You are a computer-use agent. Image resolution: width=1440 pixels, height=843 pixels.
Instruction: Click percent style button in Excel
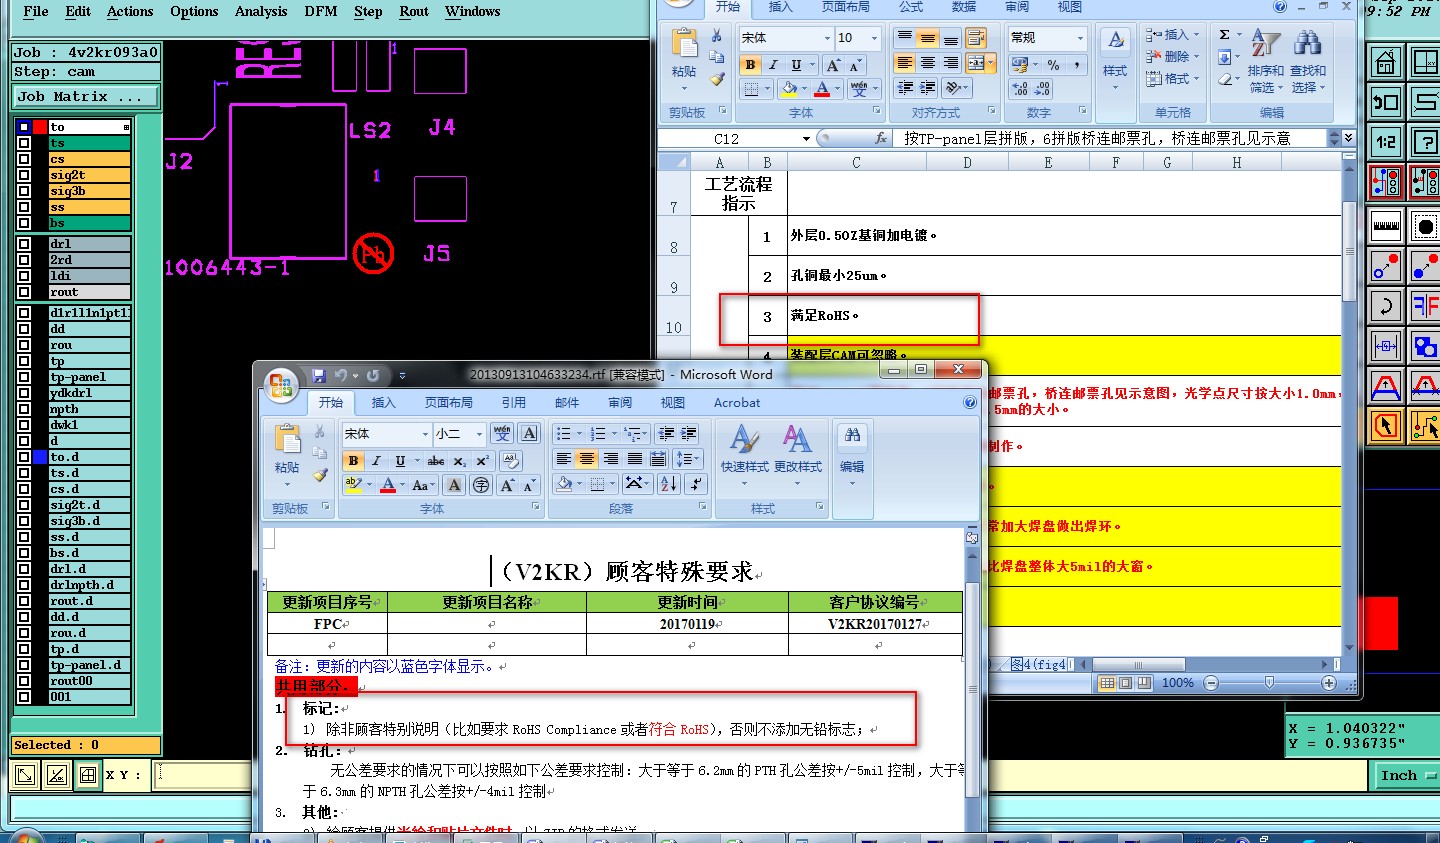tap(1053, 64)
